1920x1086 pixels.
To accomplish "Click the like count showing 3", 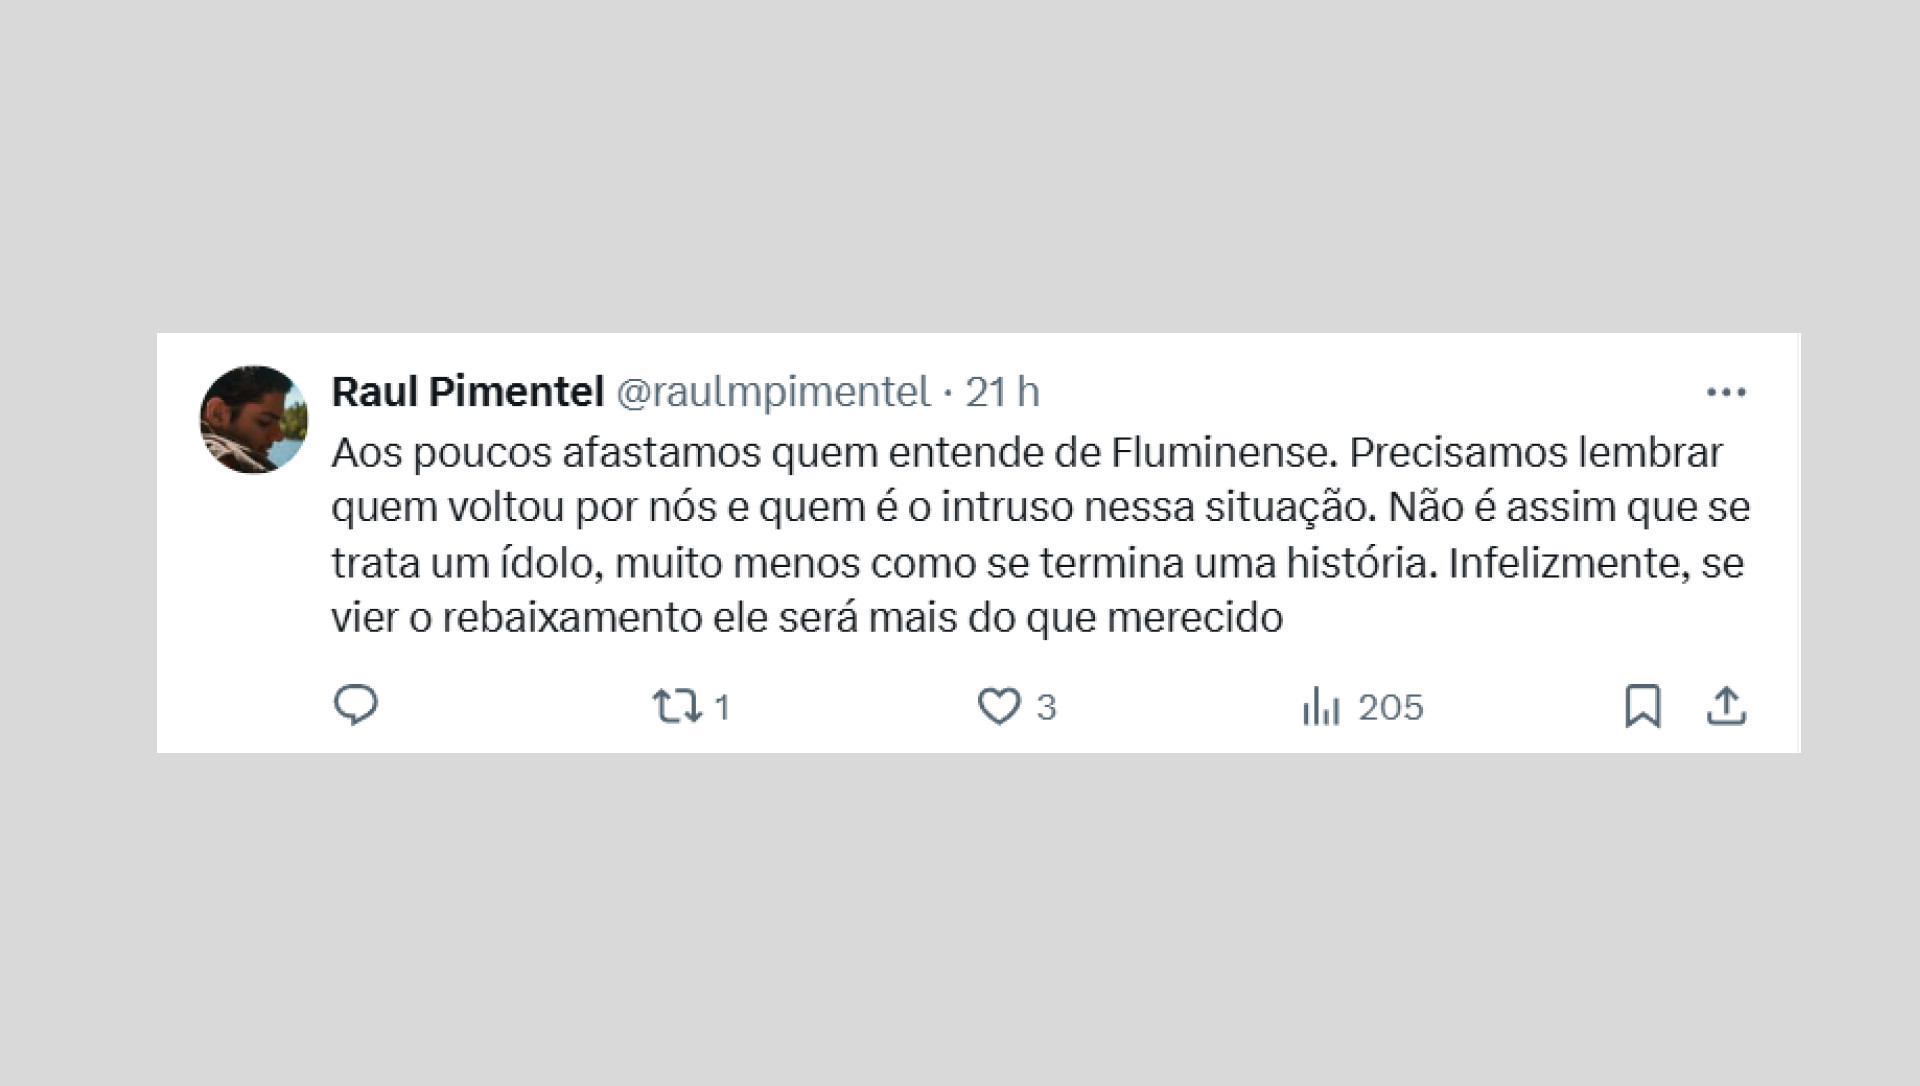I will (1046, 708).
